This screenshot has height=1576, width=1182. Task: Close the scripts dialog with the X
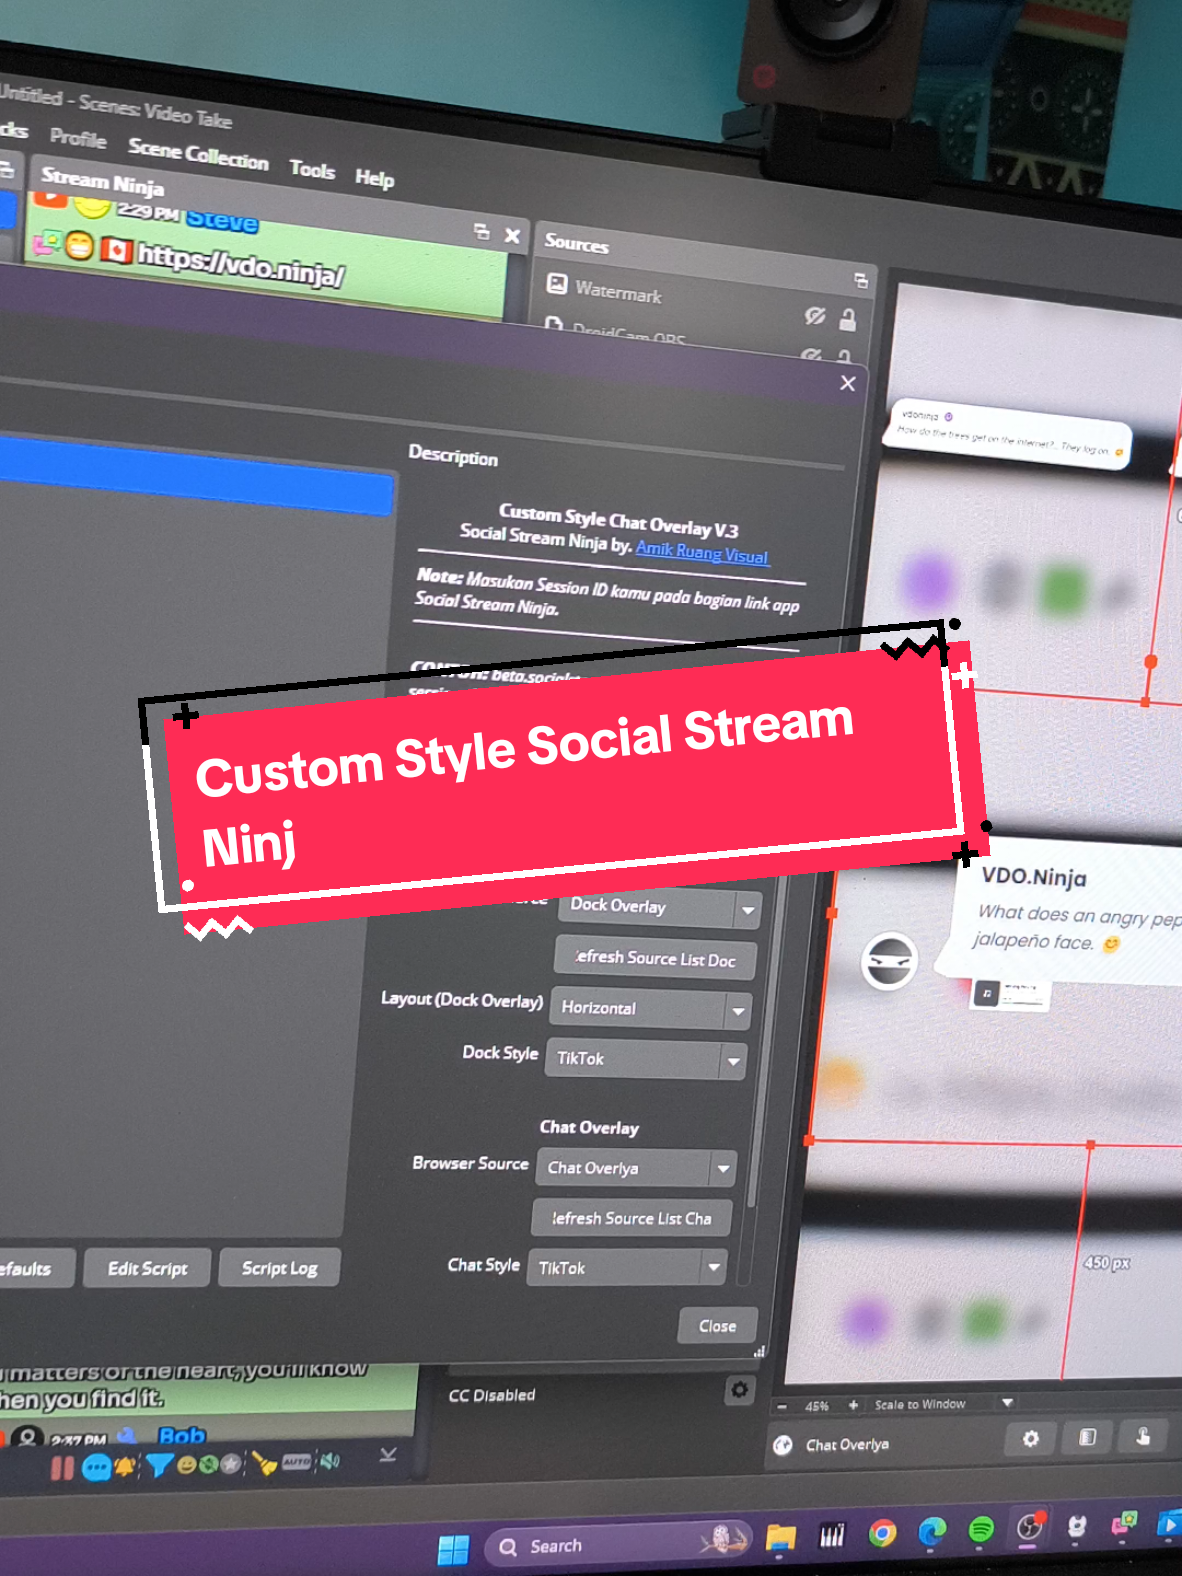[848, 383]
